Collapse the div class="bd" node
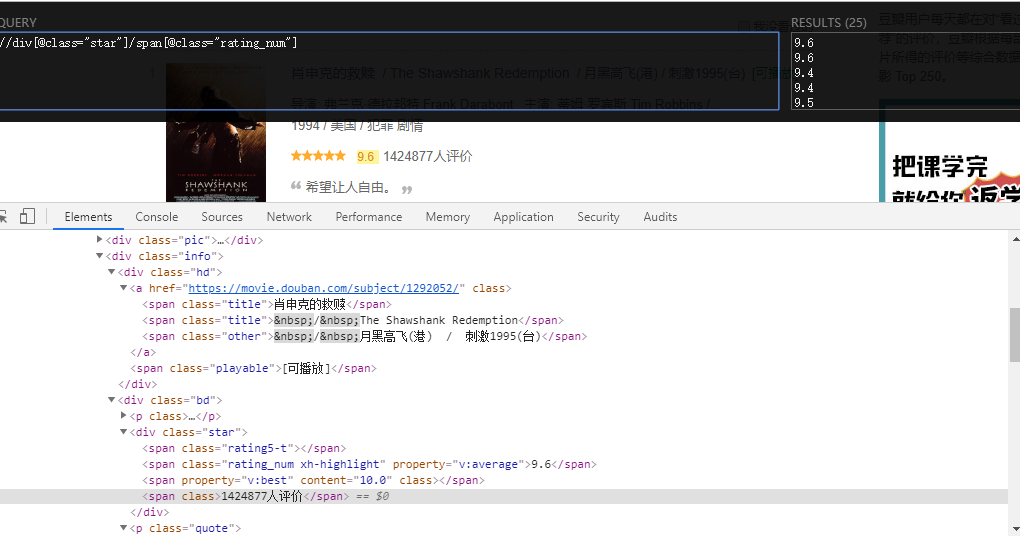The width and height of the screenshot is (1020, 536). (111, 399)
